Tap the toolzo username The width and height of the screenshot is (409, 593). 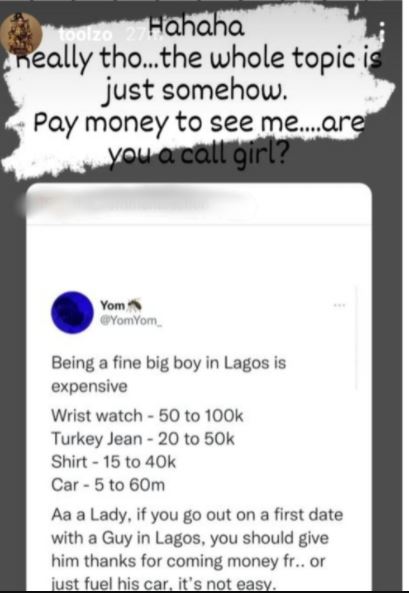86,35
